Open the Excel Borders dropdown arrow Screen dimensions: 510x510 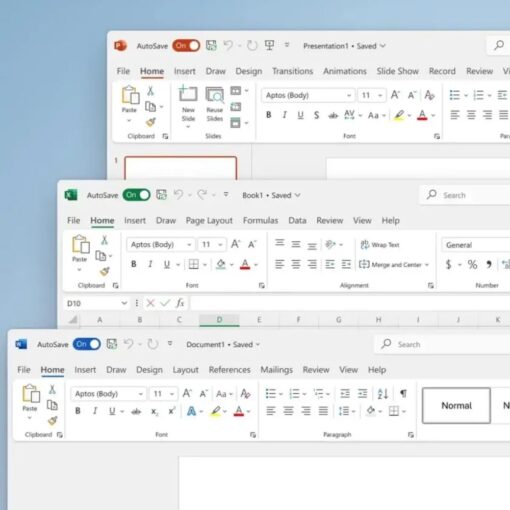click(x=205, y=265)
